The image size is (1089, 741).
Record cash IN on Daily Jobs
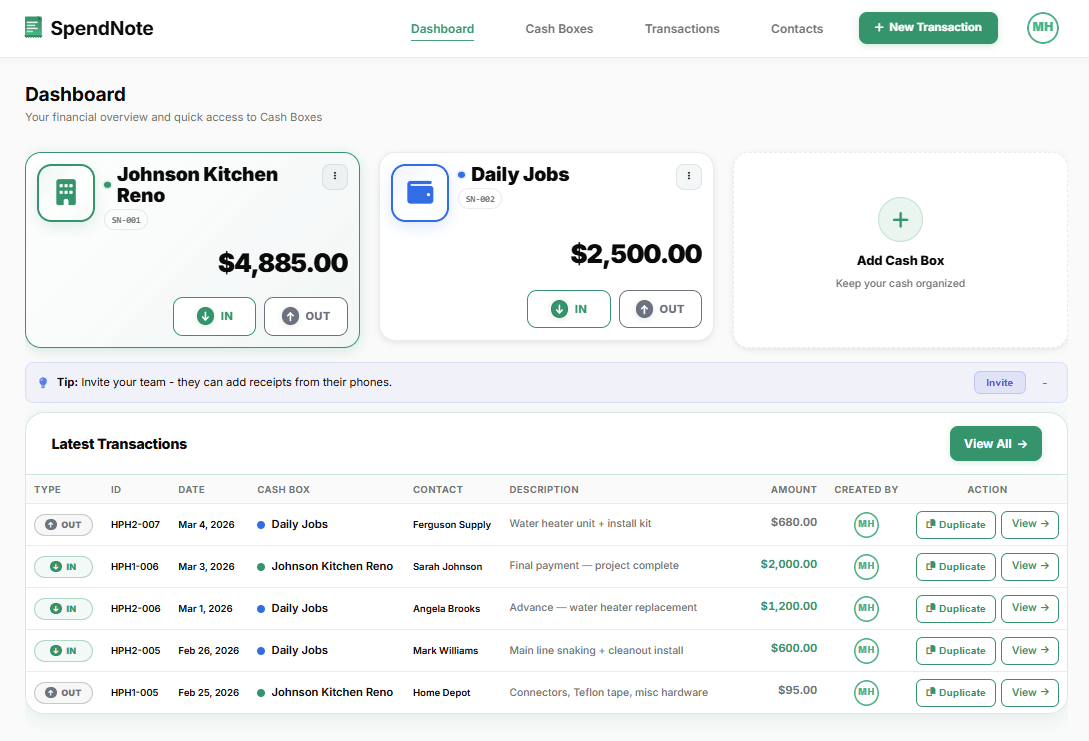click(x=568, y=309)
